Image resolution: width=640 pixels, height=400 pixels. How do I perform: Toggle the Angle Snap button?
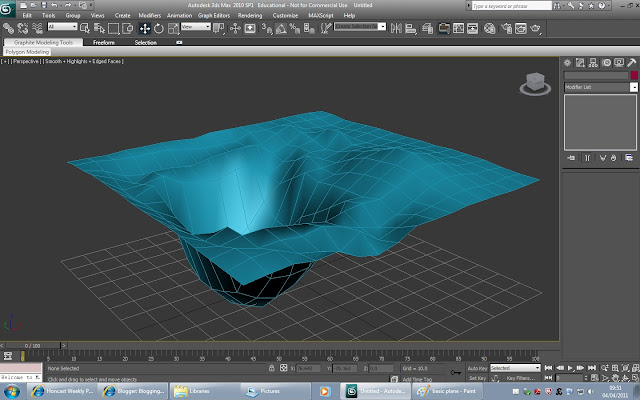[281, 28]
